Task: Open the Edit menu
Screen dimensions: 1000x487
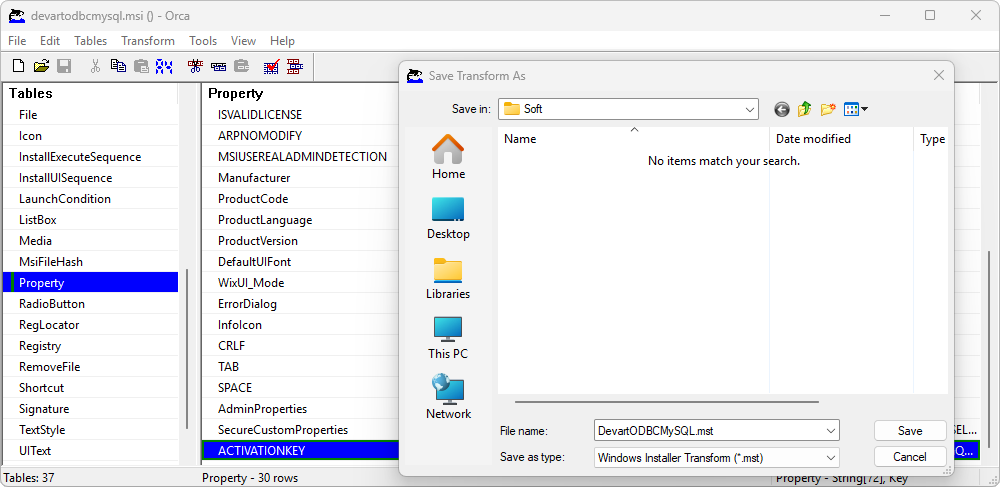Action: click(50, 41)
